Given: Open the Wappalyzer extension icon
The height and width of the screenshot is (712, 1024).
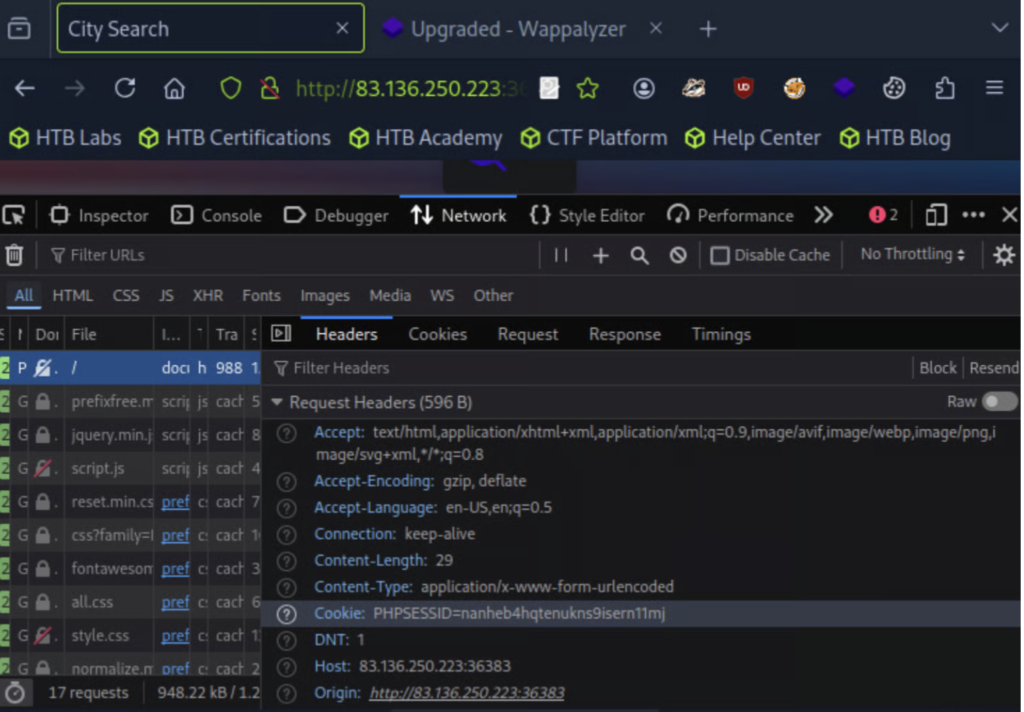Looking at the screenshot, I should [843, 88].
